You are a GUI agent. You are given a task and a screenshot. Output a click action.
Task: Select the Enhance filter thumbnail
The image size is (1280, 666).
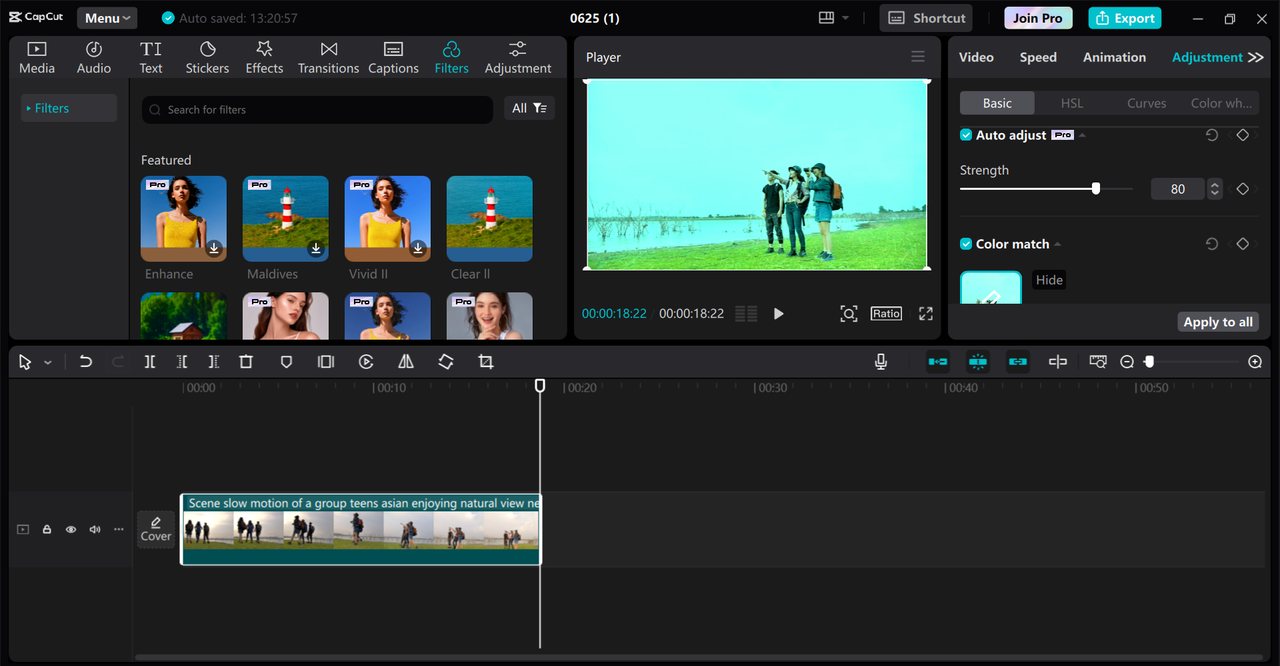point(184,219)
